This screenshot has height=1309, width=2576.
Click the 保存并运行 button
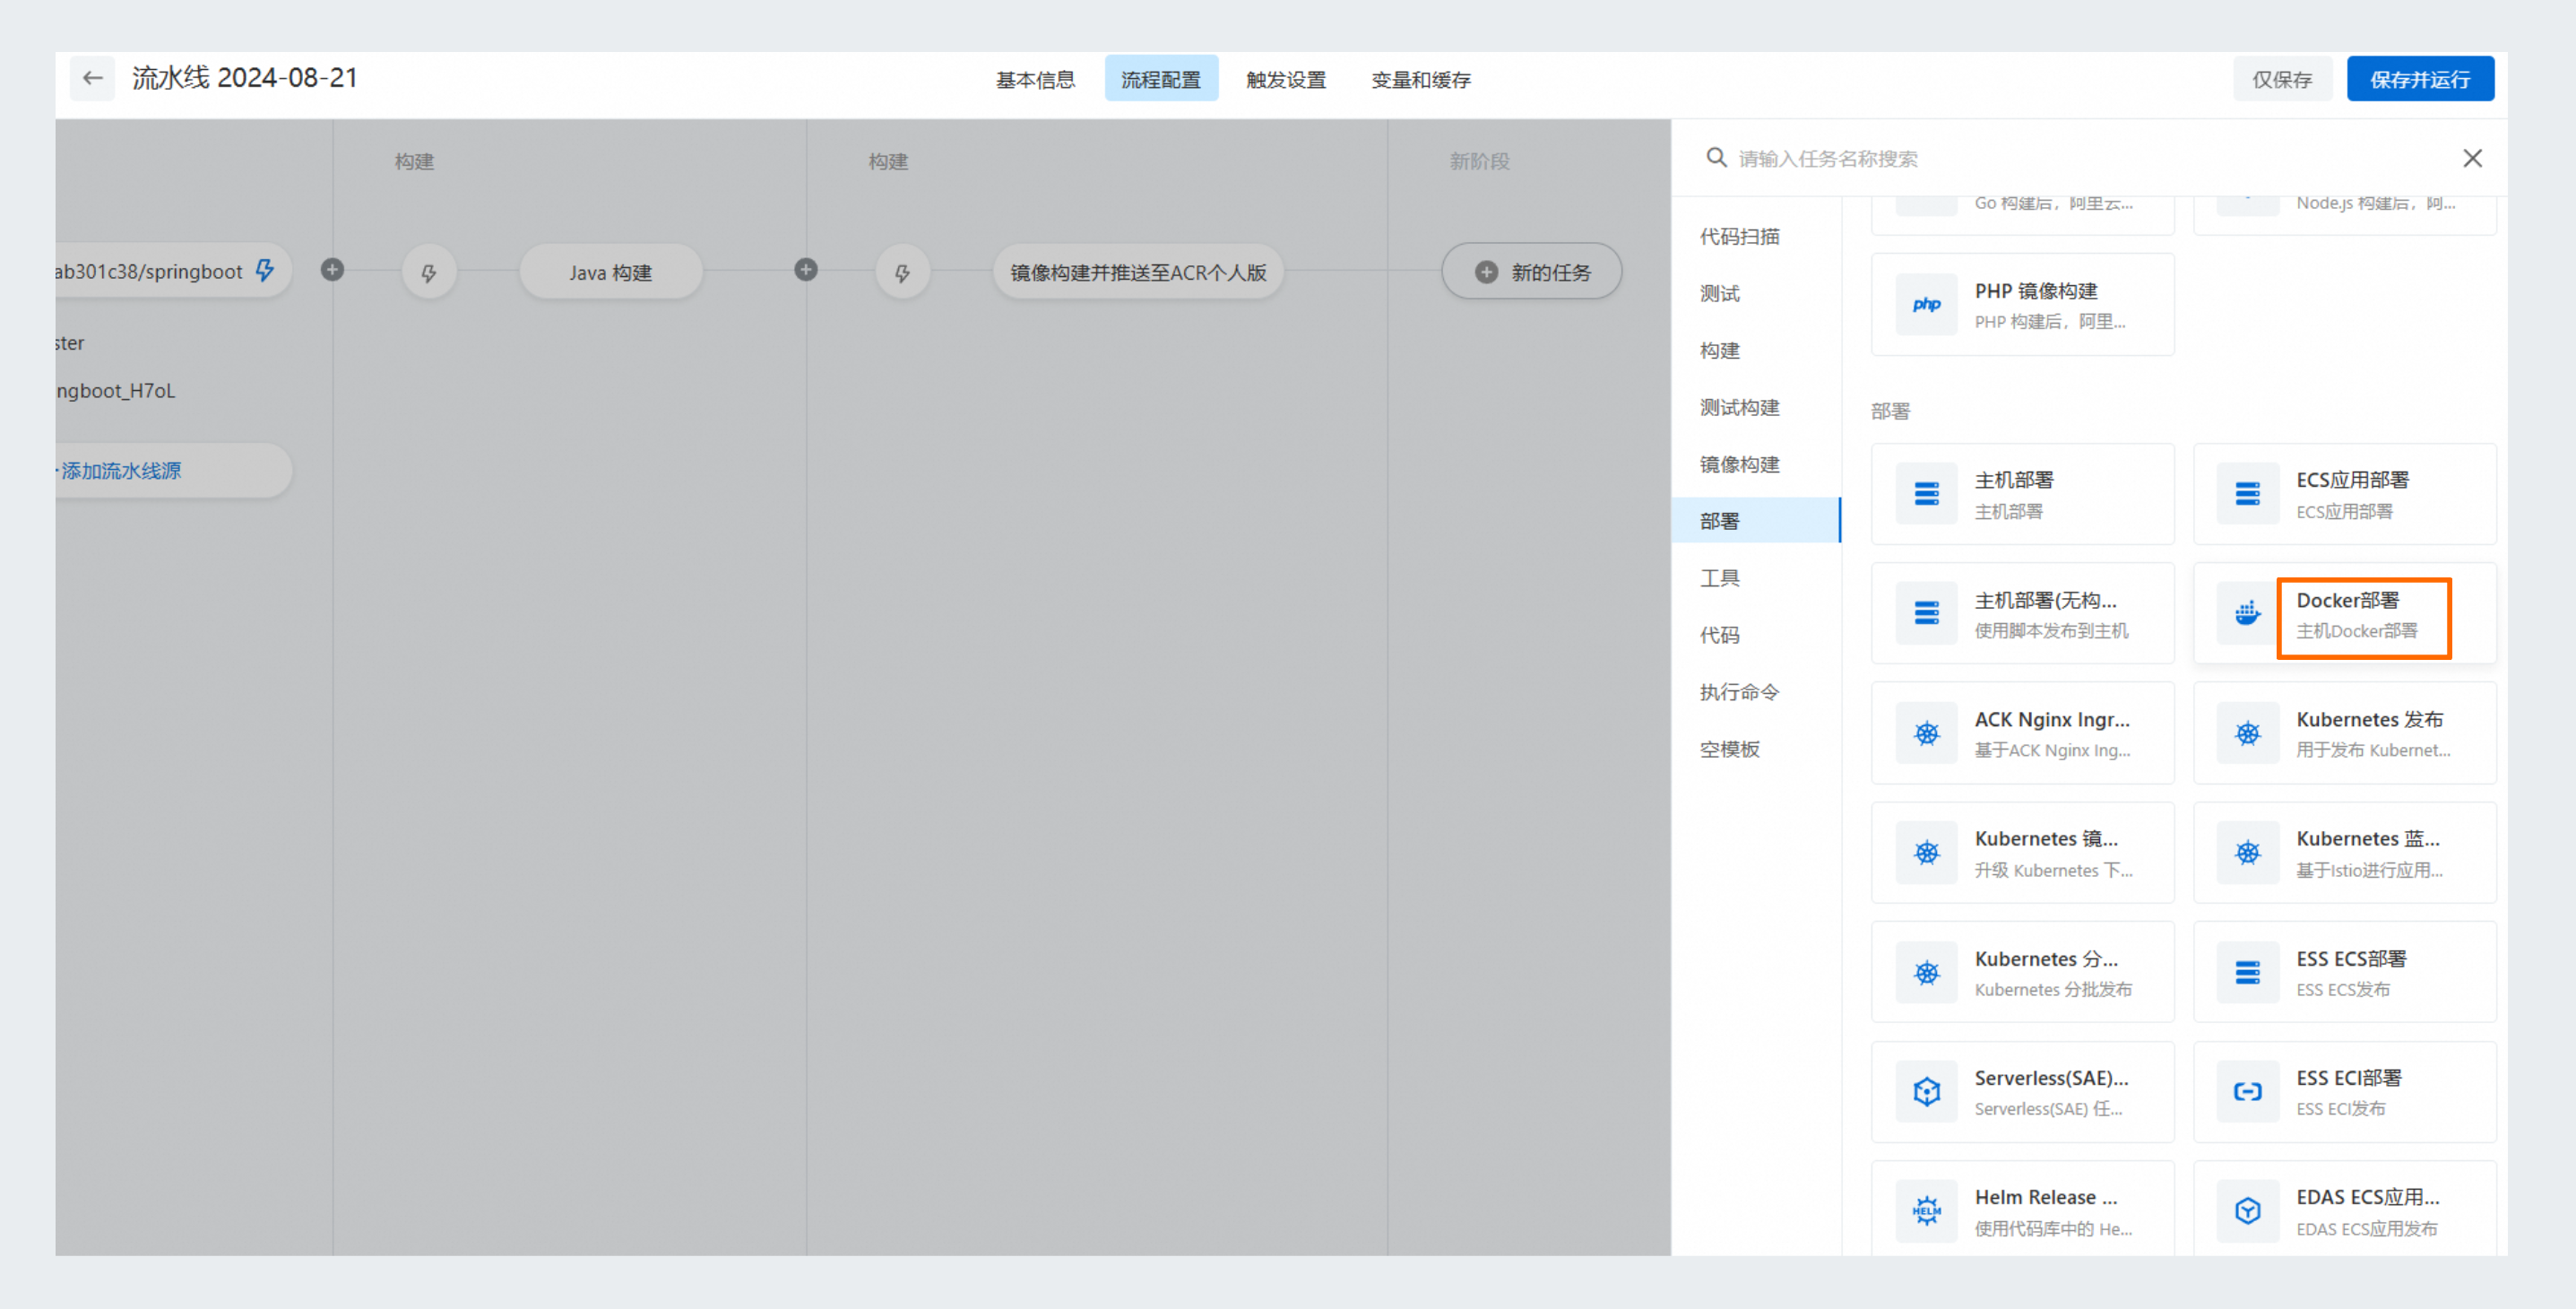(2421, 78)
